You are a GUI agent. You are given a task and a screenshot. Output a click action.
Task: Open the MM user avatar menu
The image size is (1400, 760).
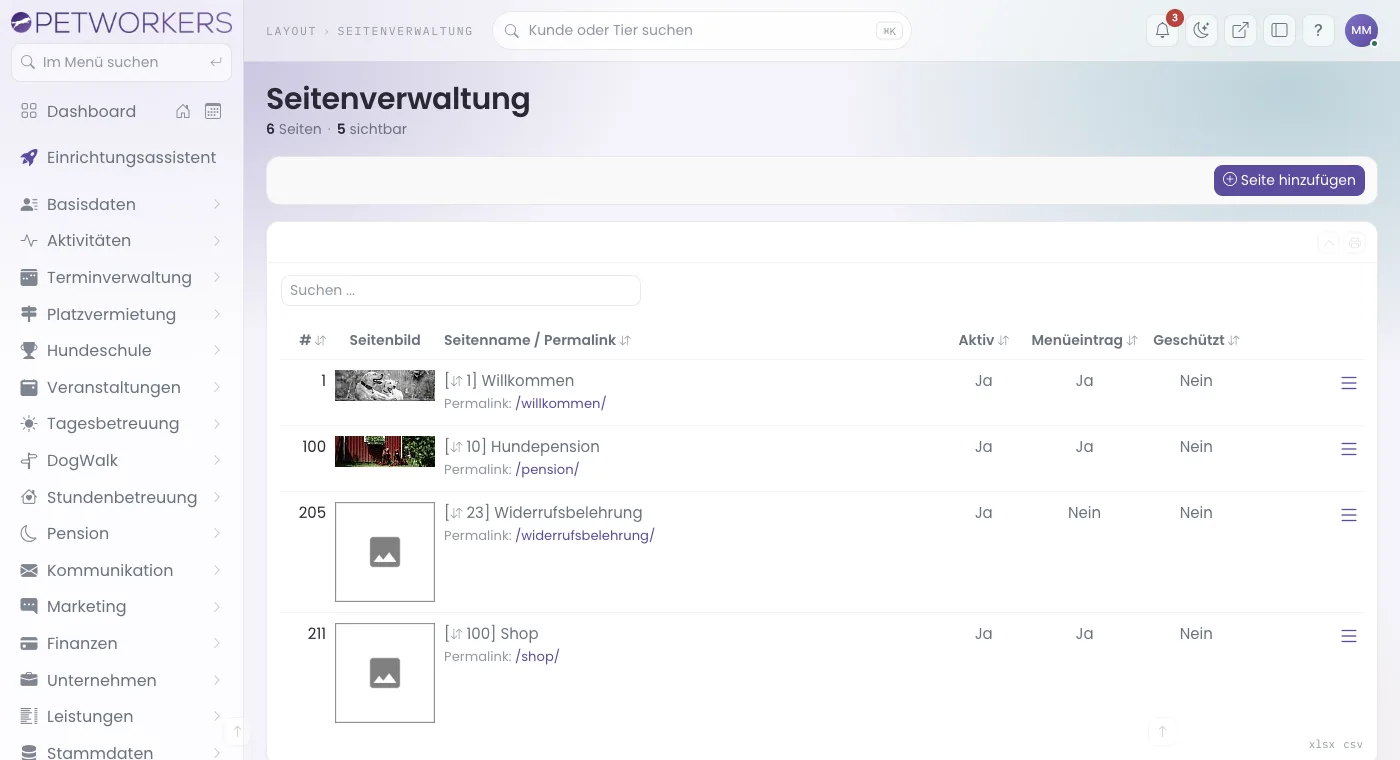coord(1361,31)
